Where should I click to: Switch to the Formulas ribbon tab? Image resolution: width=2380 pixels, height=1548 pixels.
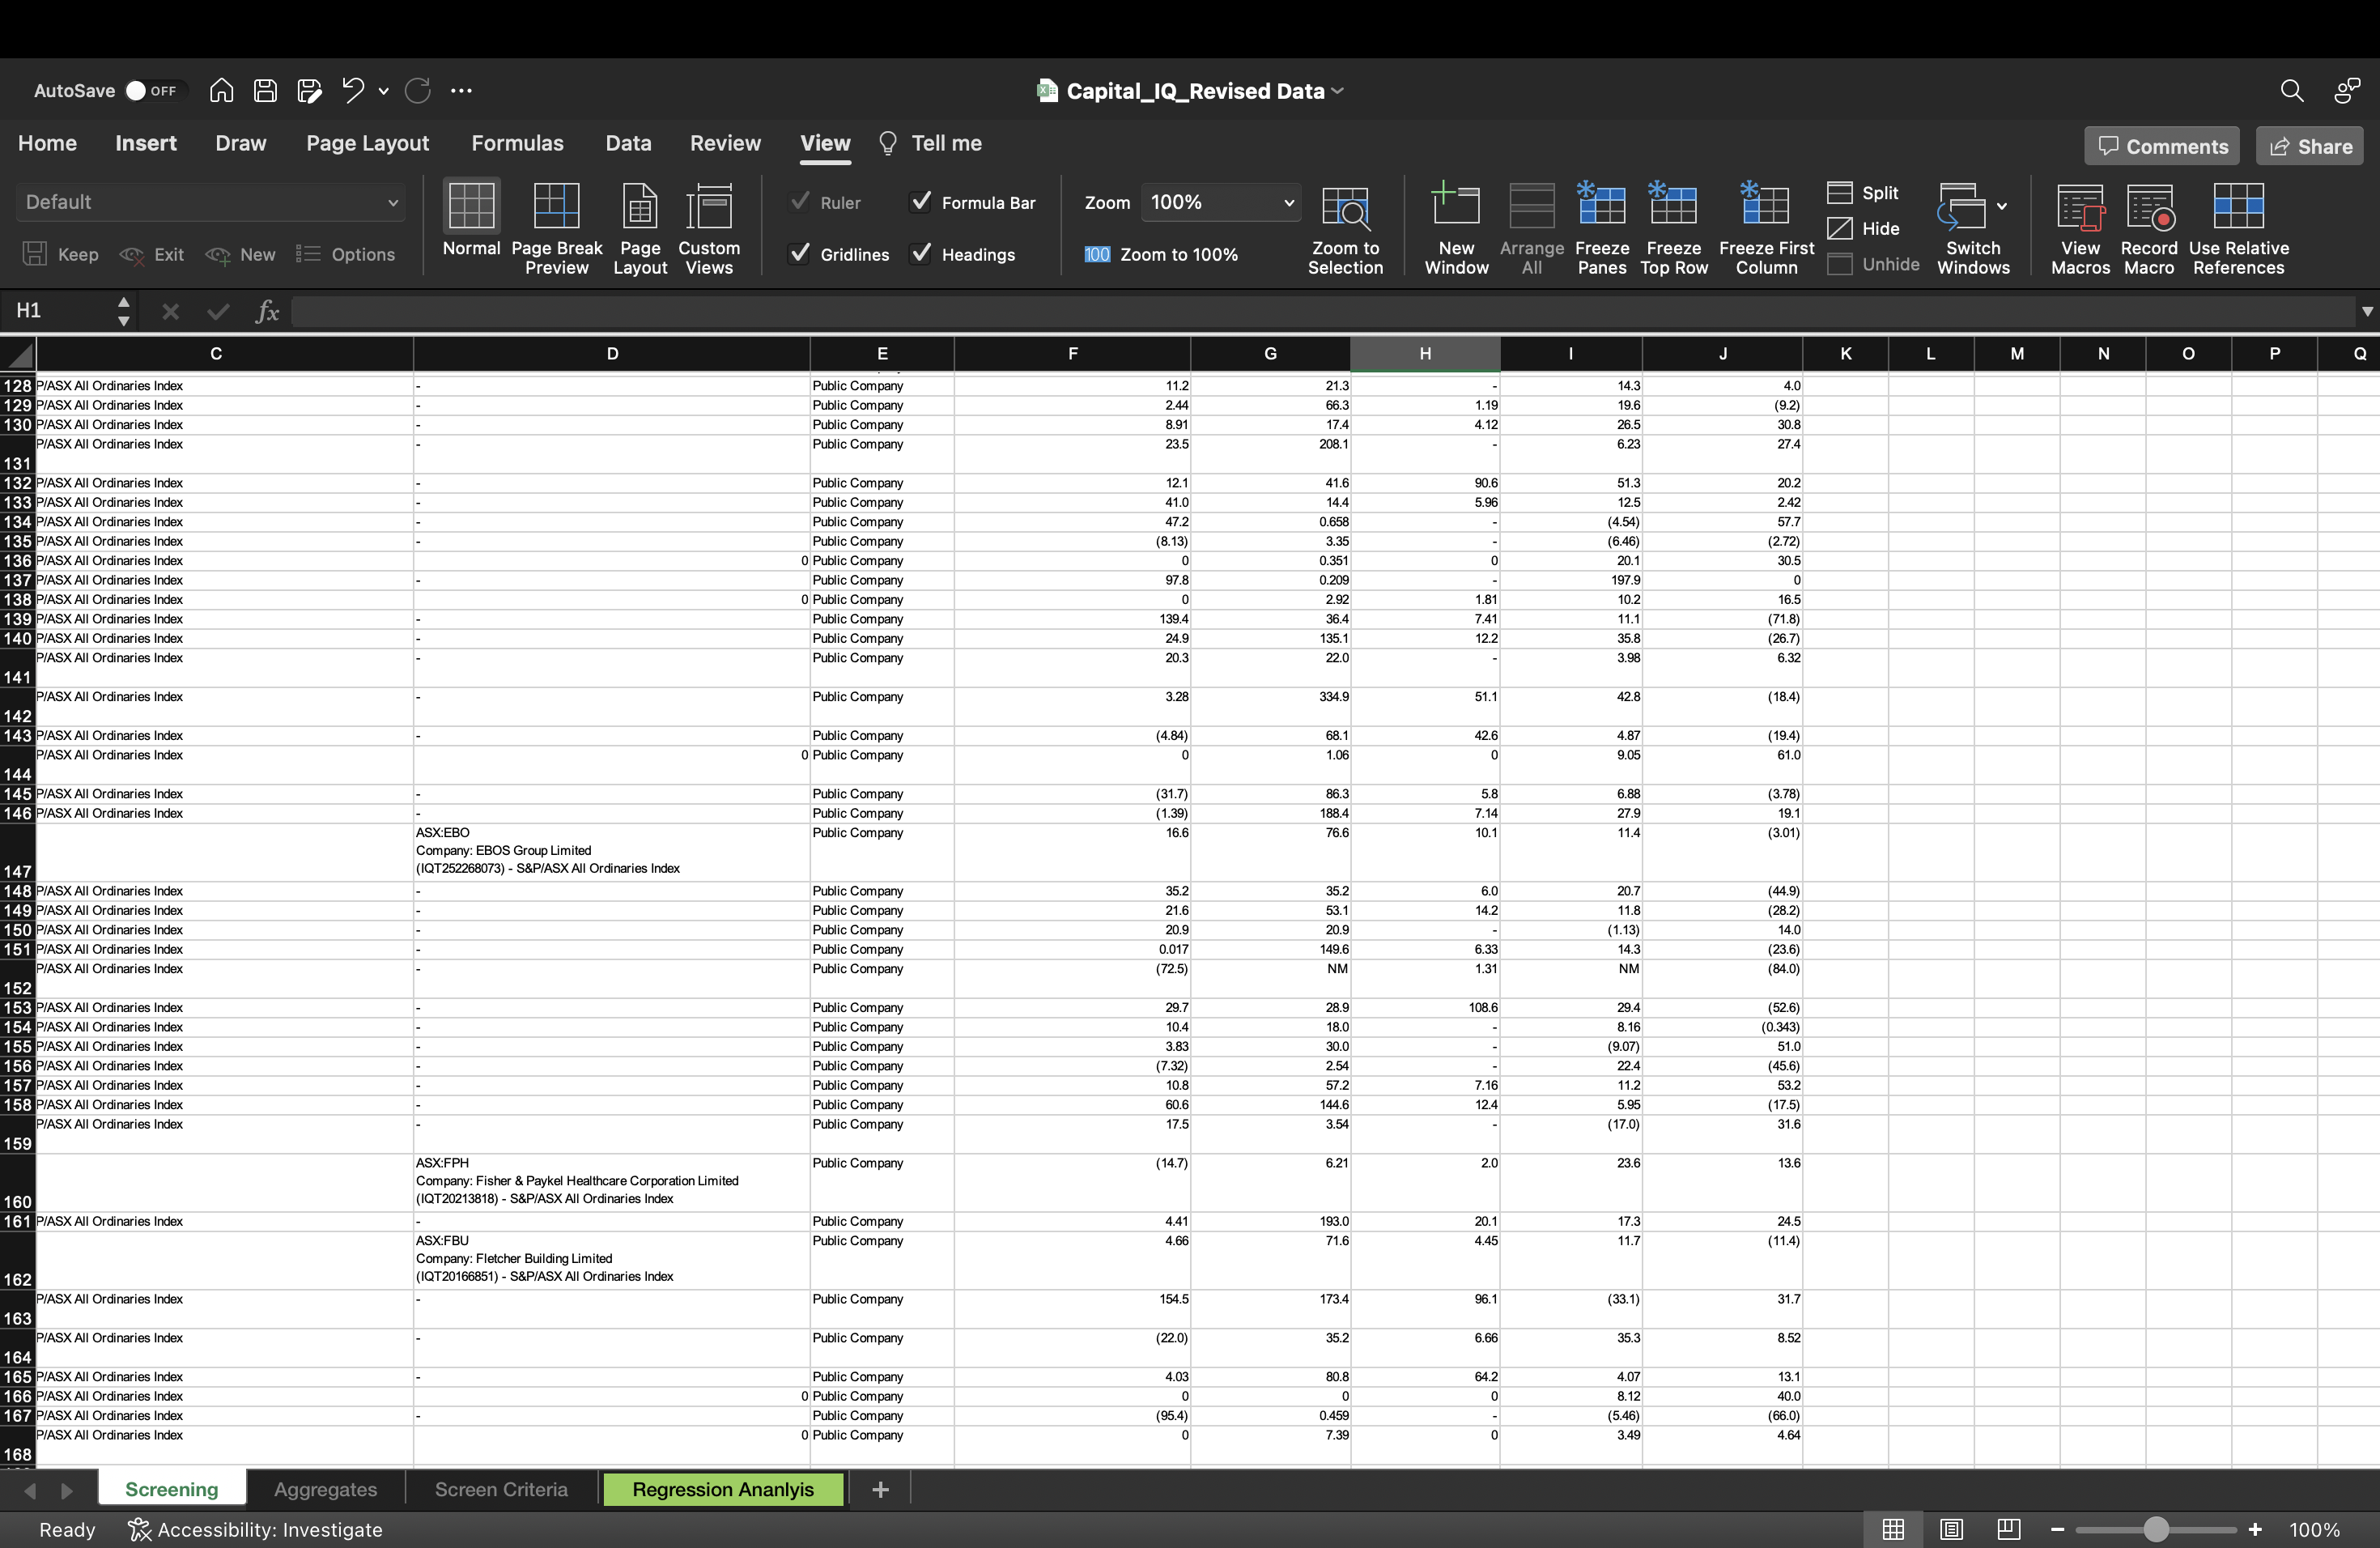point(517,144)
